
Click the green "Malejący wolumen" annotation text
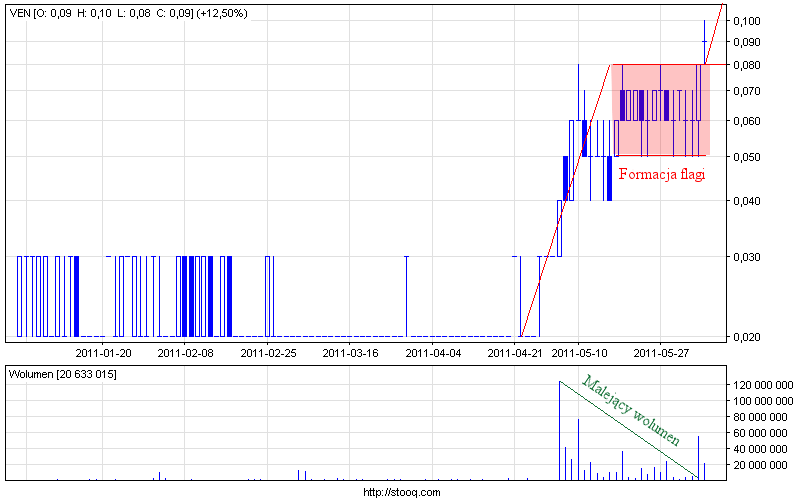[631, 411]
